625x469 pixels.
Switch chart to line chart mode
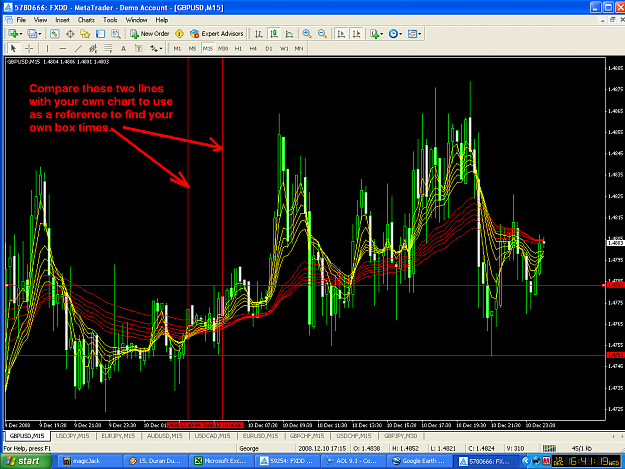pyautogui.click(x=289, y=34)
